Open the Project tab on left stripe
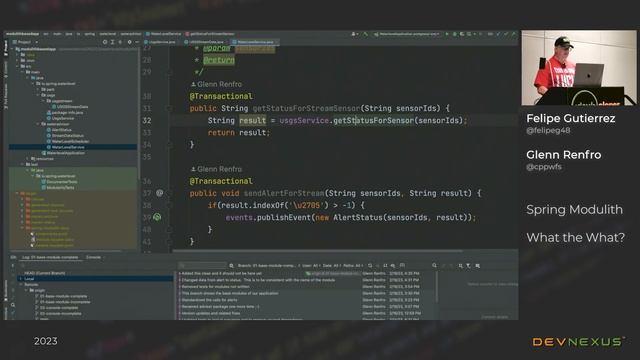The height and width of the screenshot is (360, 640). pos(6,48)
